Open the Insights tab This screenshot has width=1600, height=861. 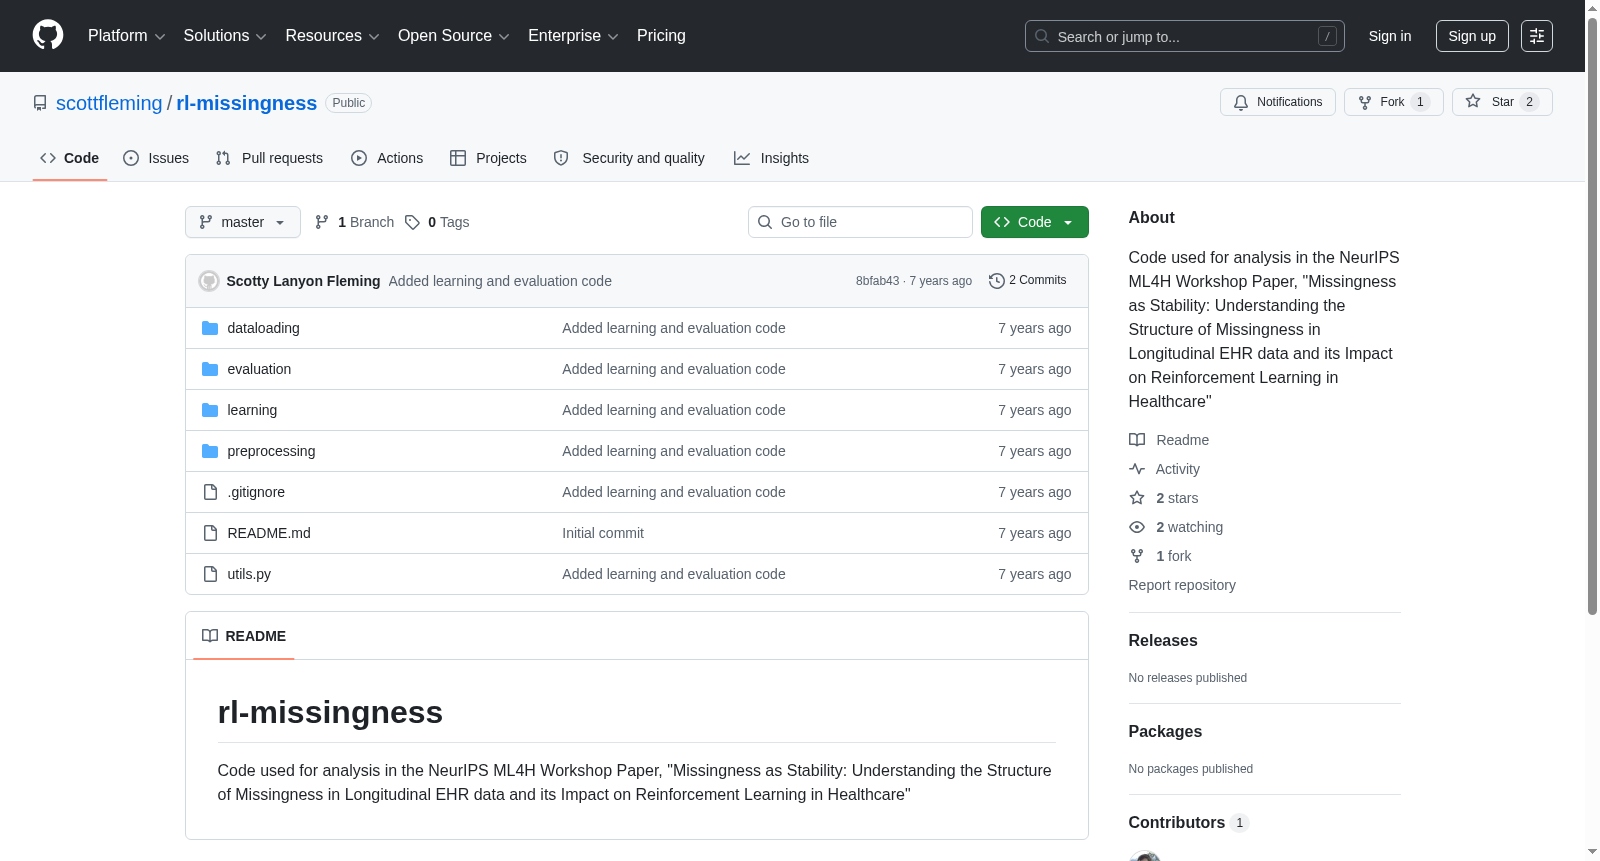point(771,158)
